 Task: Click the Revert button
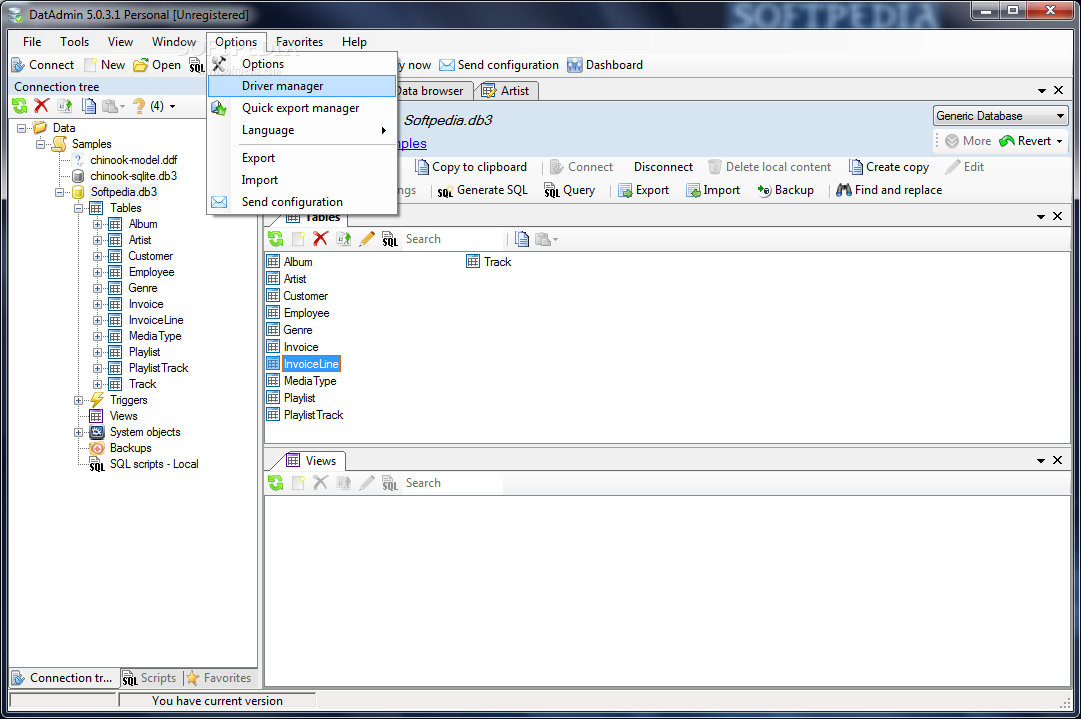click(x=1026, y=141)
